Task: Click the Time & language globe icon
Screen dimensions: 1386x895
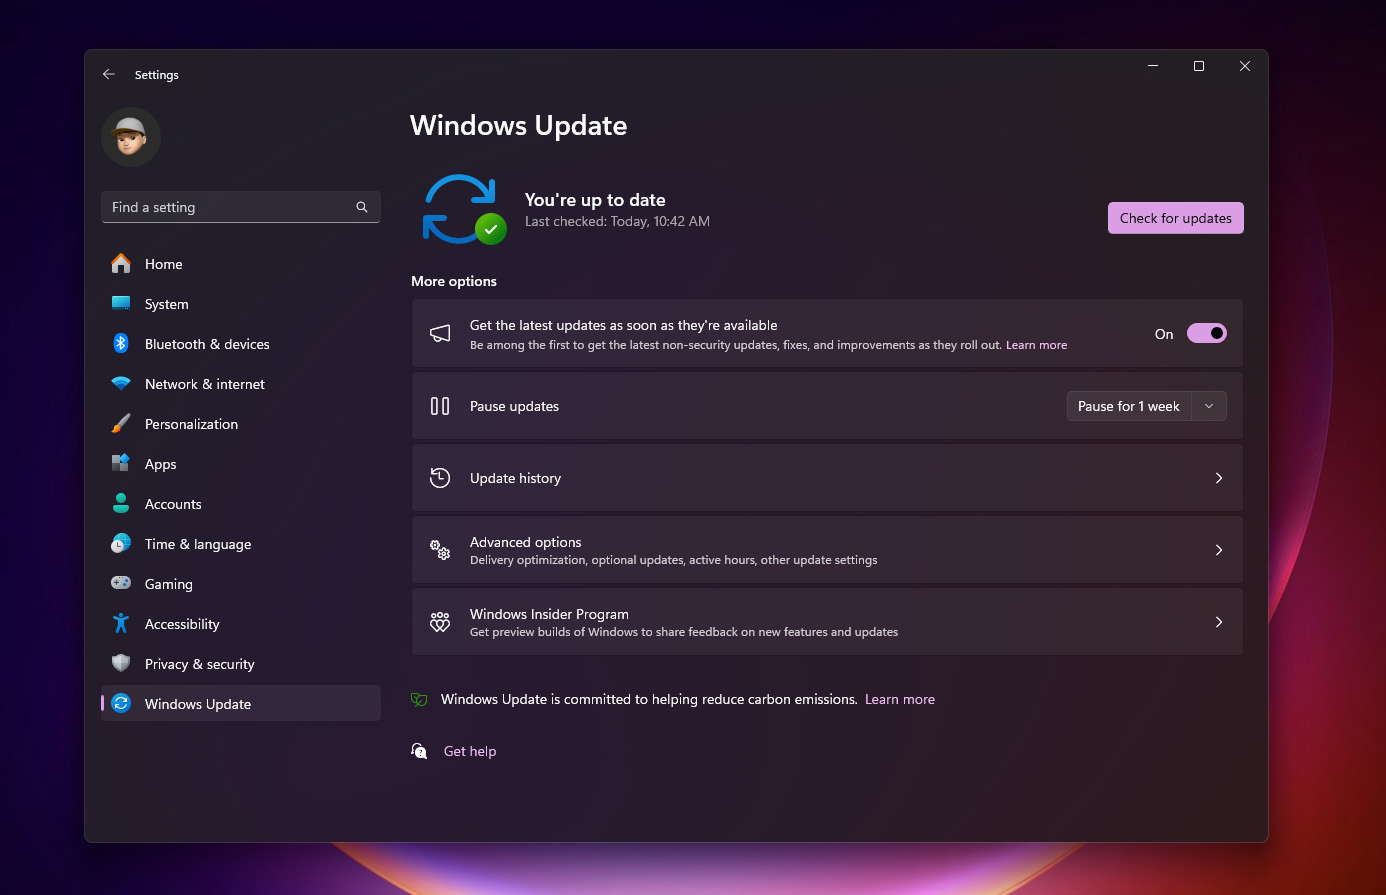Action: 121,544
